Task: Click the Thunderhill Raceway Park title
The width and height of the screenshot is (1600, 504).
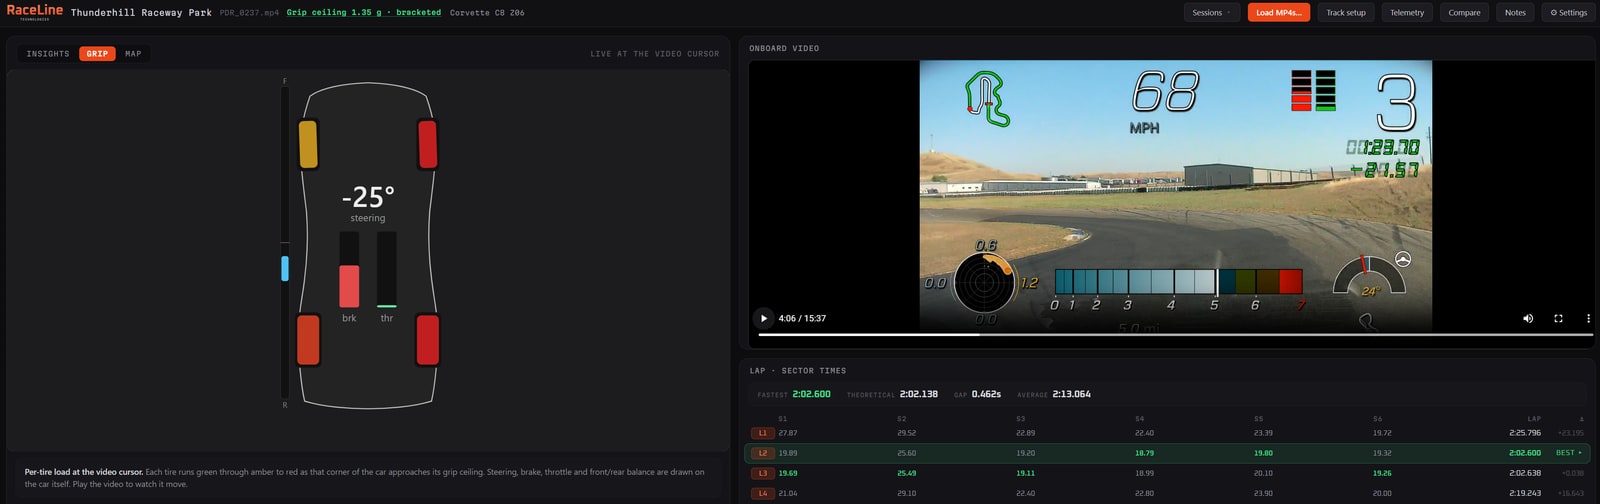Action: point(141,13)
